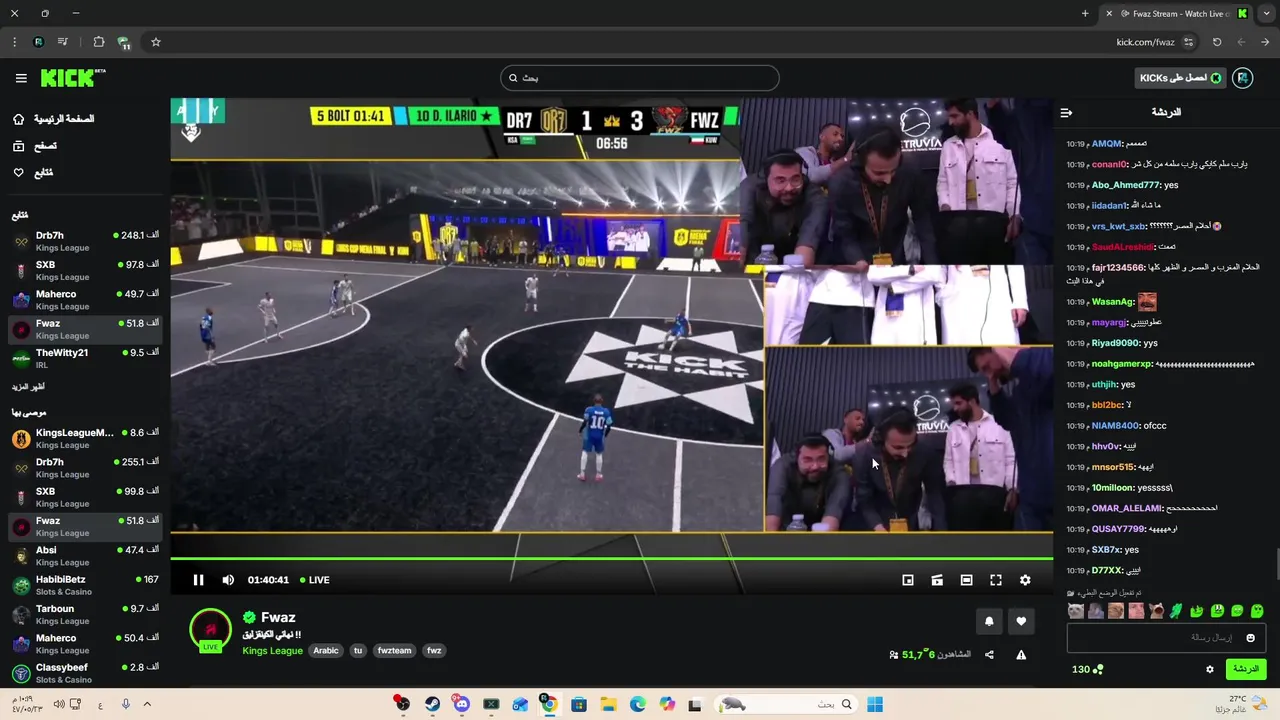Pause the live stream playback
The width and height of the screenshot is (1280, 720).
198,580
